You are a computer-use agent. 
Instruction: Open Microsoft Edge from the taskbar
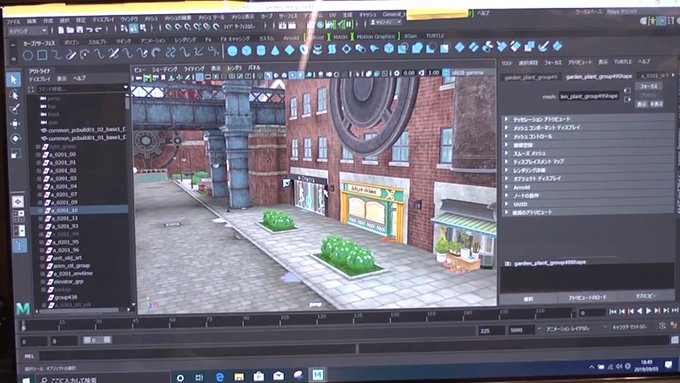[219, 377]
